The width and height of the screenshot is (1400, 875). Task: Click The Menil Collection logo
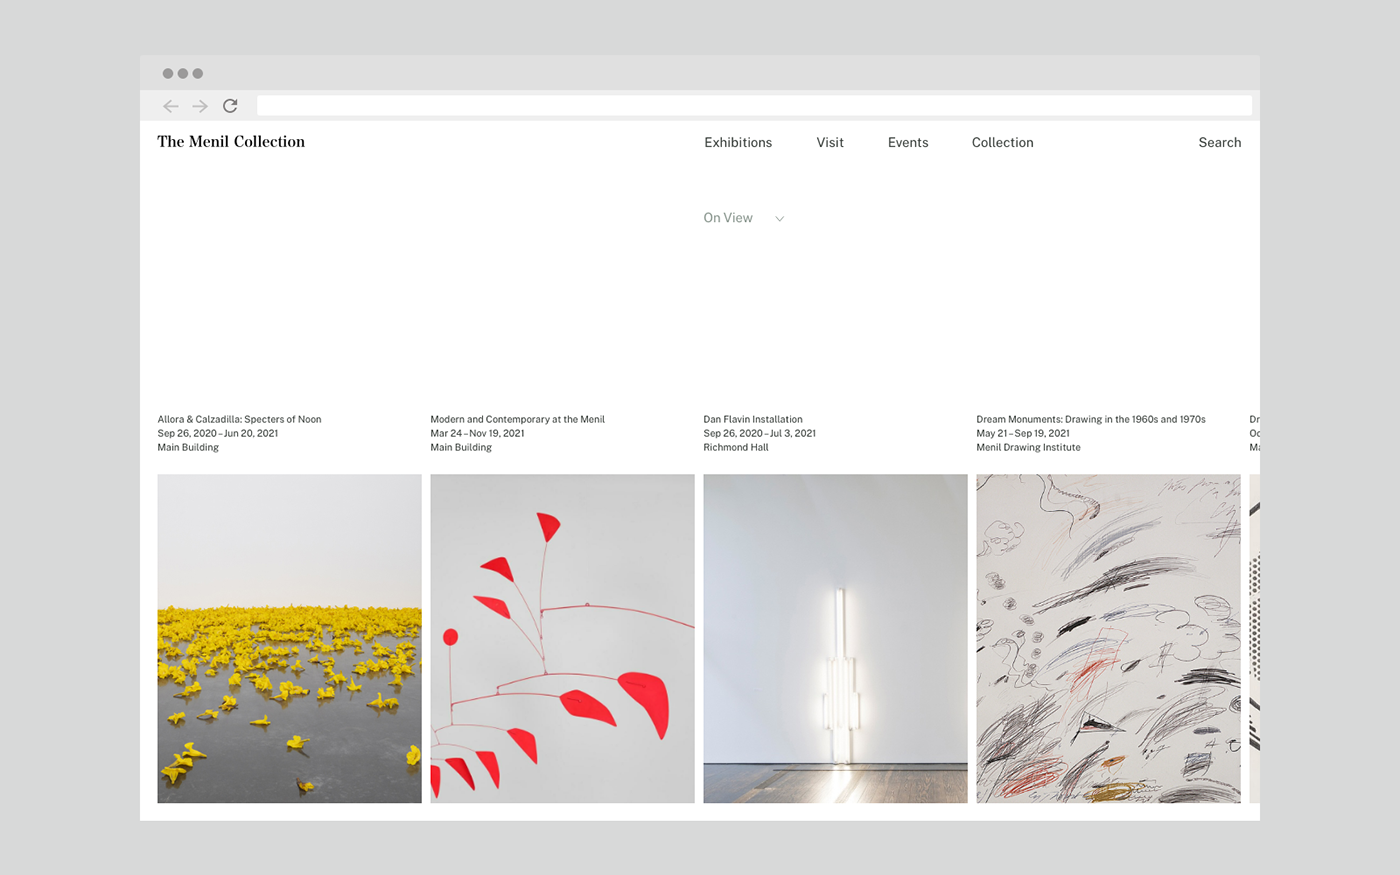tap(231, 142)
